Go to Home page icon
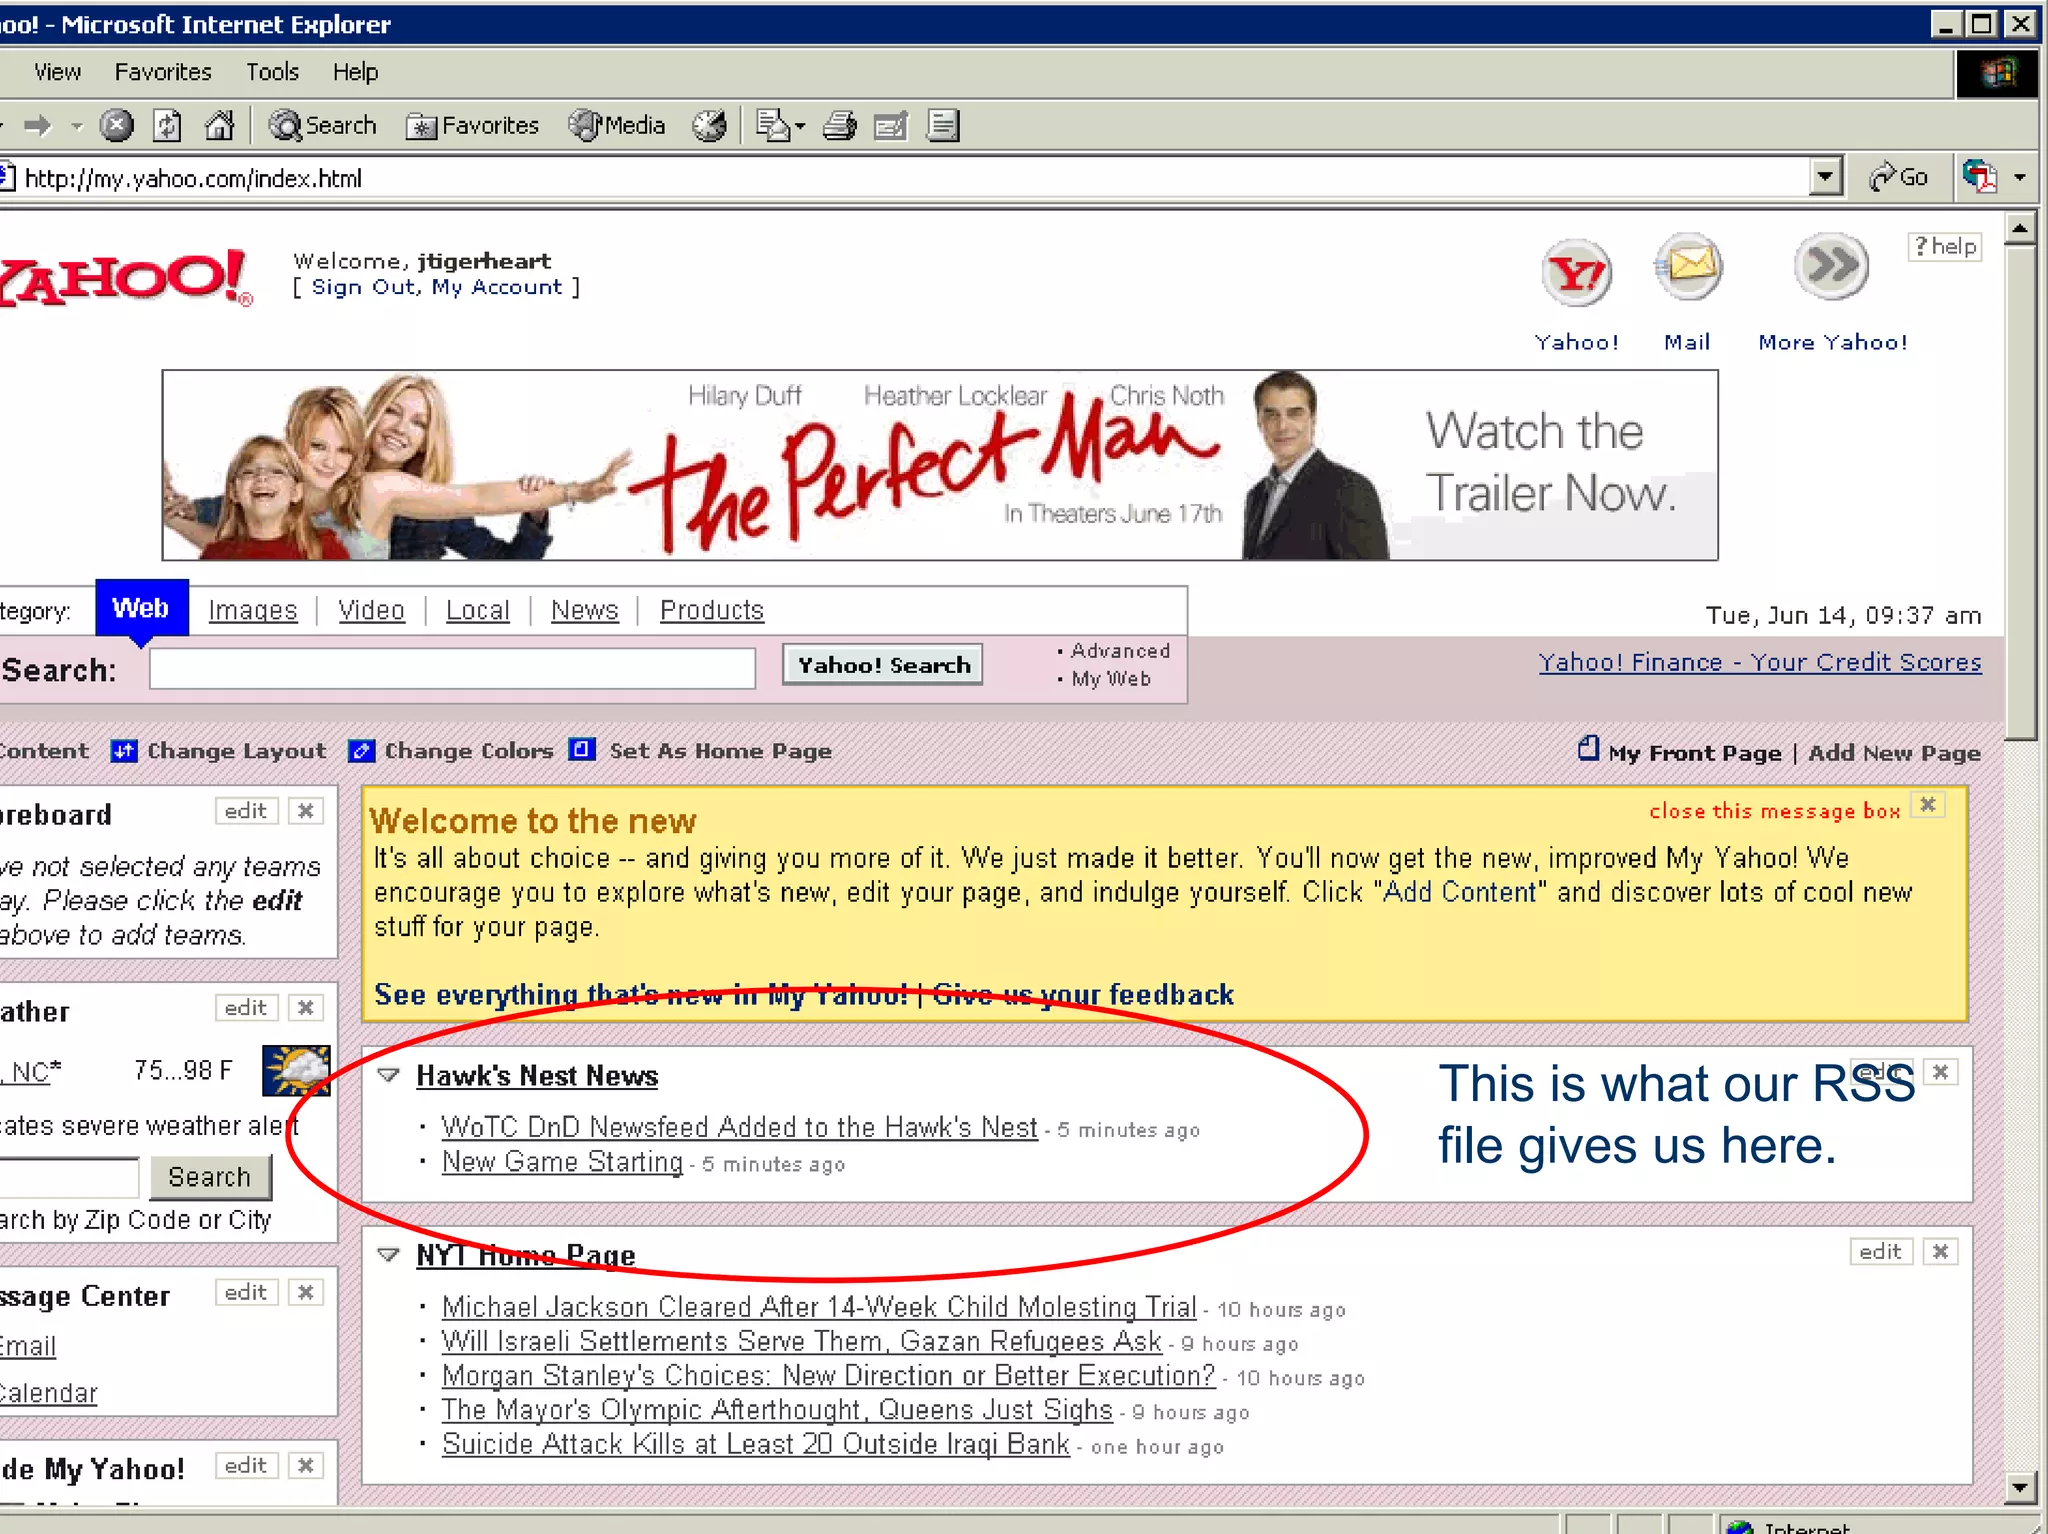The image size is (2048, 1534). [219, 126]
